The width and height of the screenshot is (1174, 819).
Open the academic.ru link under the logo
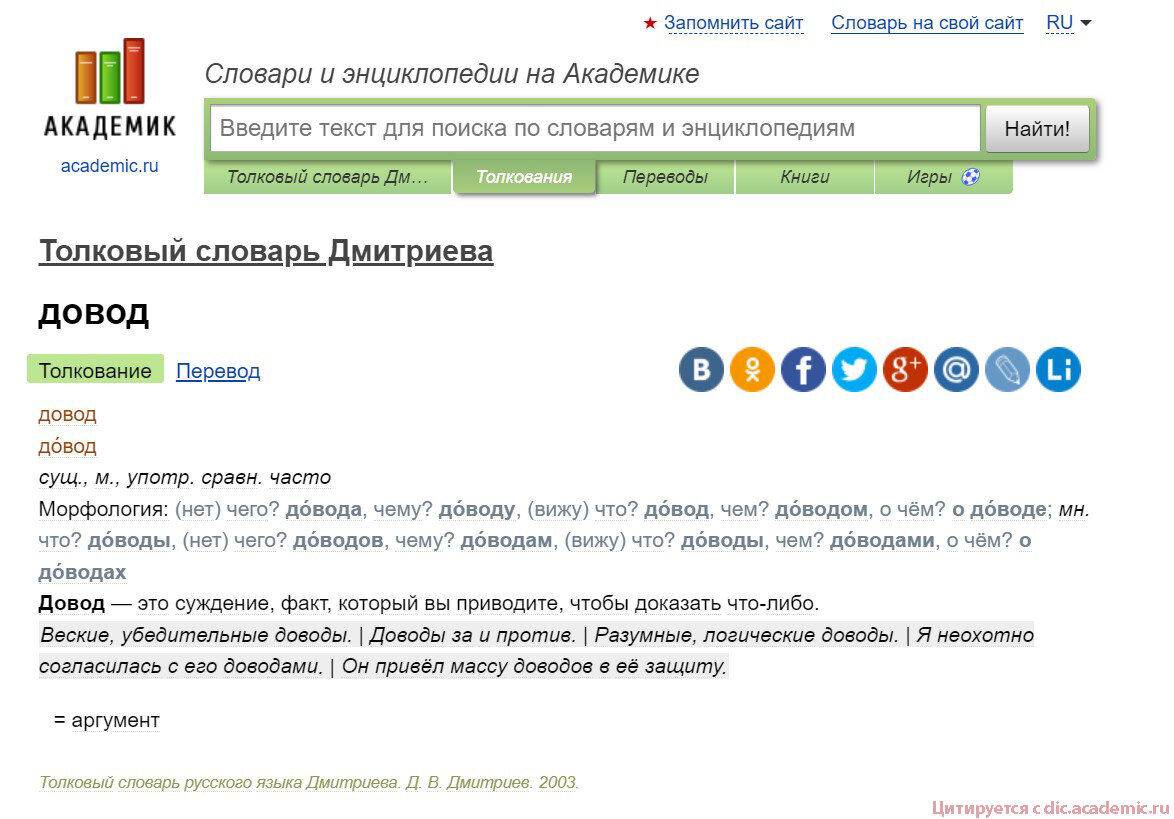click(109, 165)
